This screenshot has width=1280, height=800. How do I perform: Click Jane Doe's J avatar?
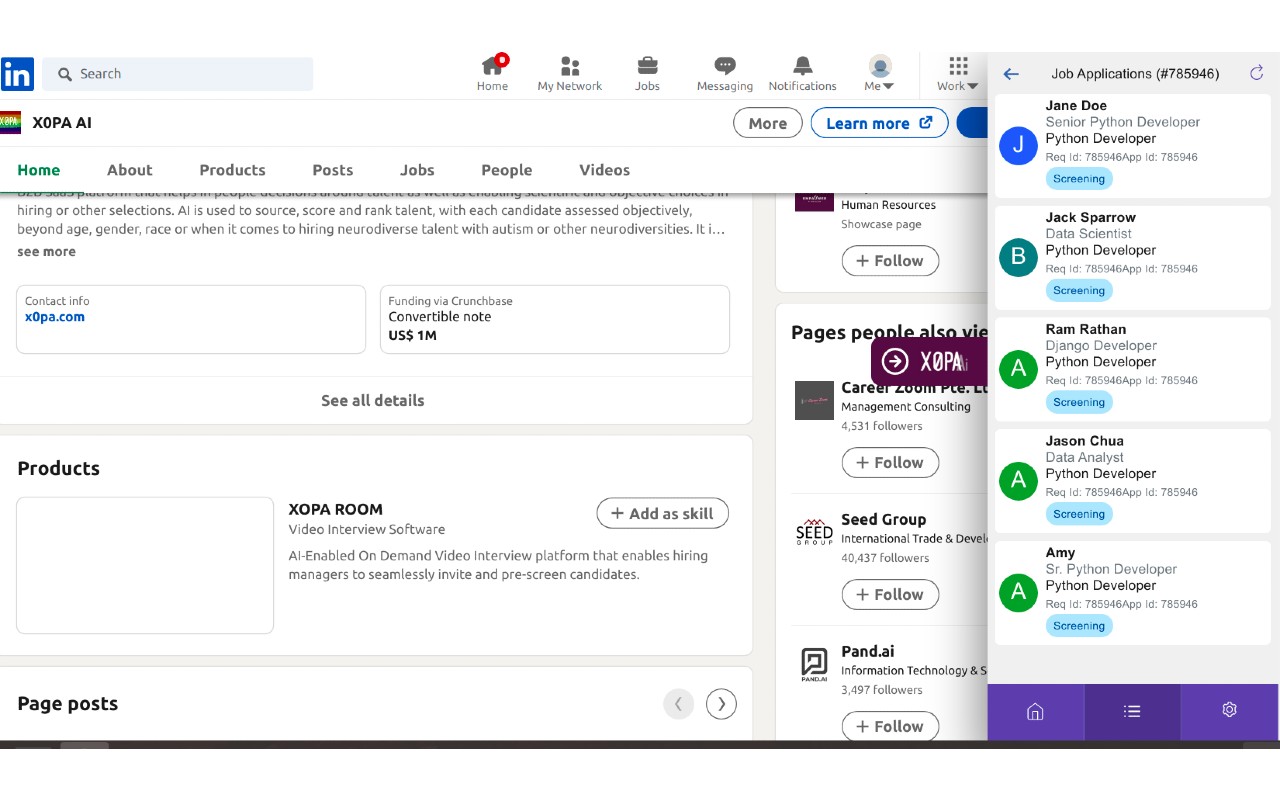pyautogui.click(x=1018, y=146)
